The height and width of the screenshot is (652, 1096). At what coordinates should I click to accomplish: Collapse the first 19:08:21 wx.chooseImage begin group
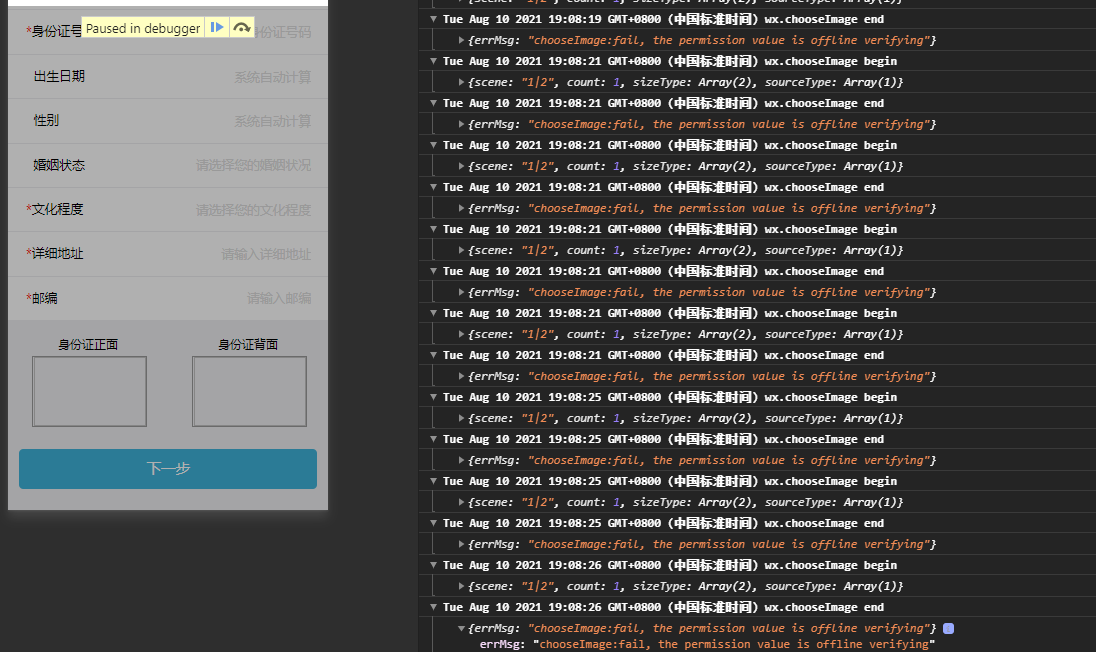tap(433, 61)
